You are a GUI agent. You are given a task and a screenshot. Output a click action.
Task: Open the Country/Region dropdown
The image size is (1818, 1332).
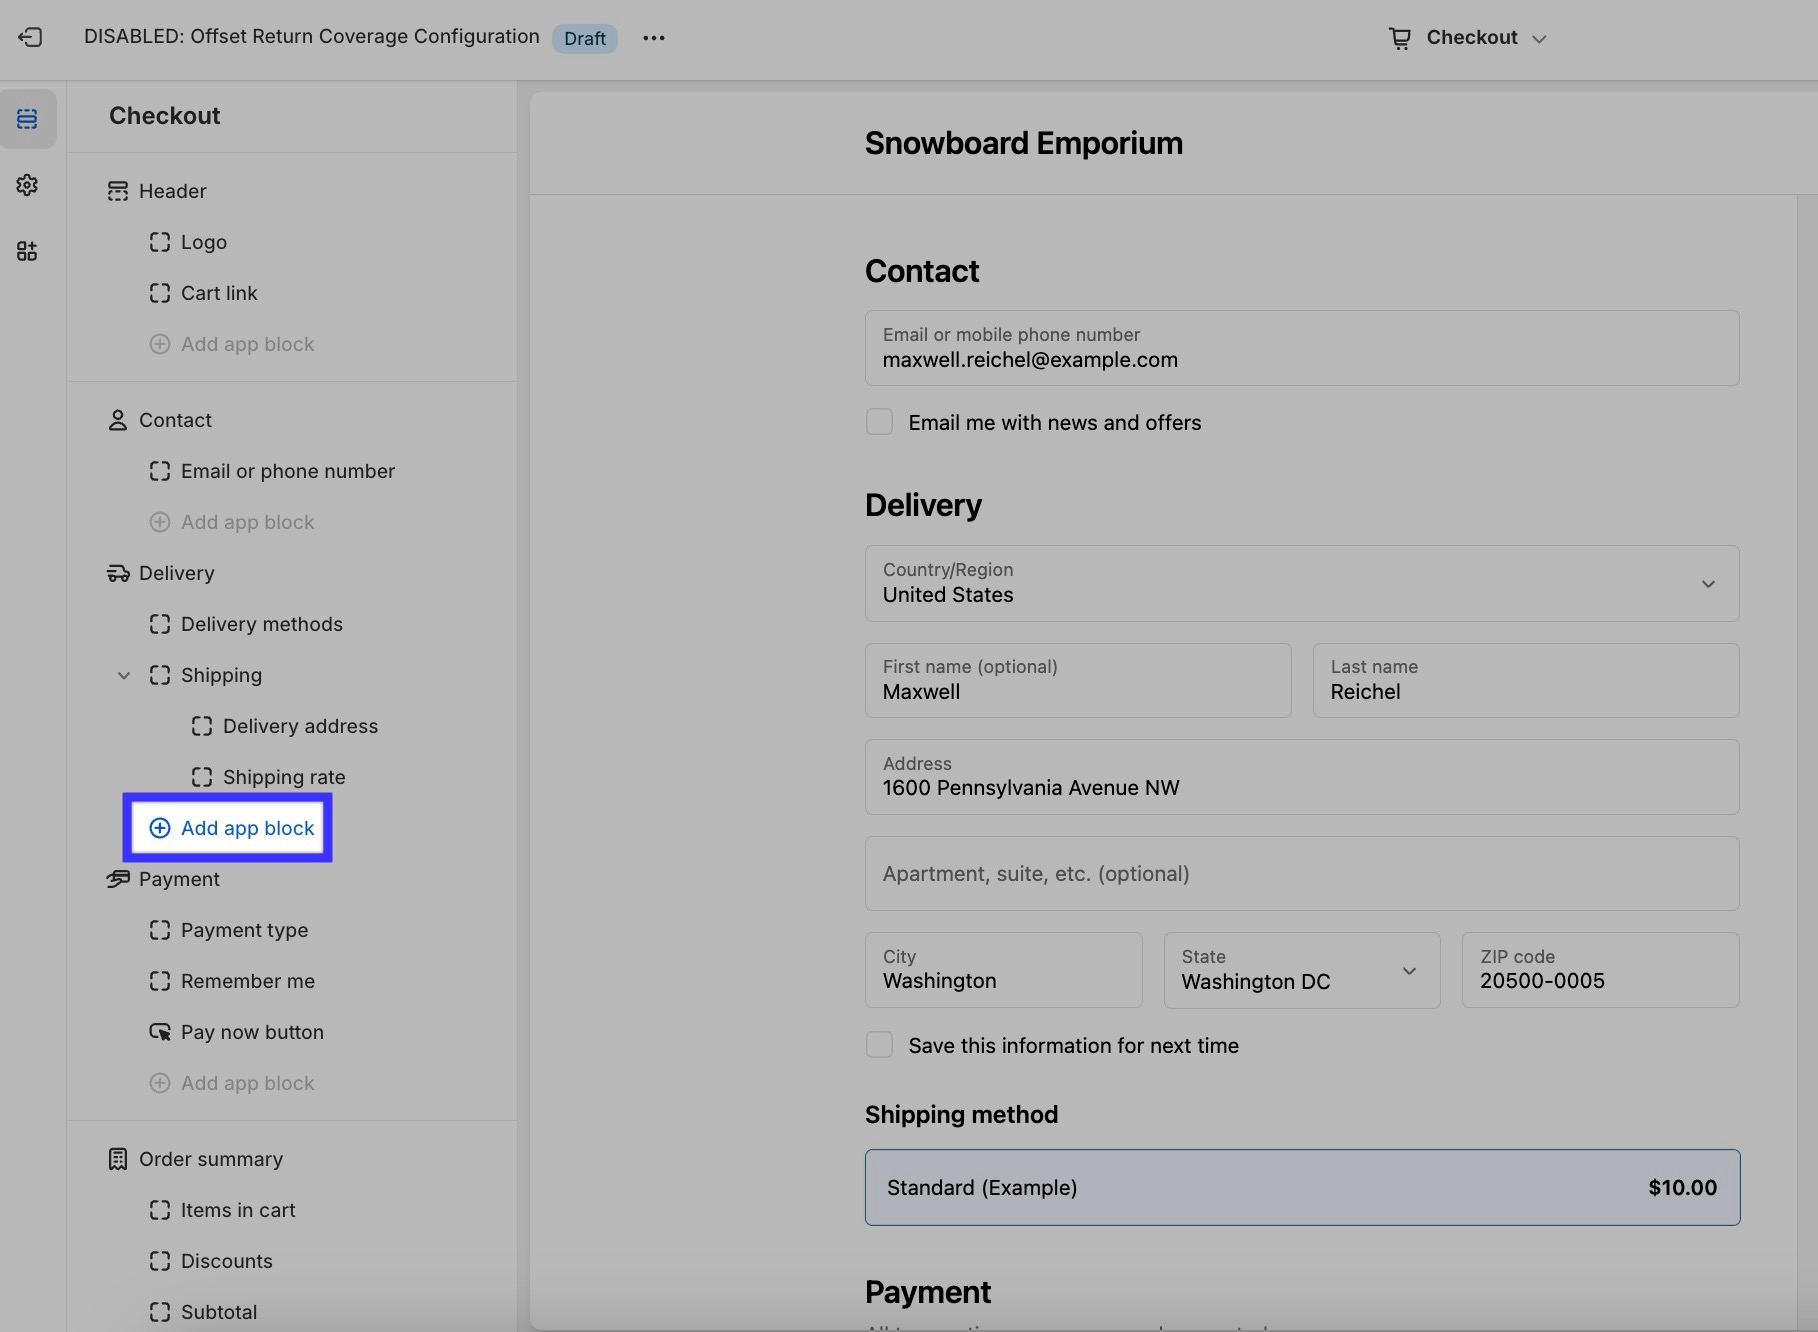[1301, 583]
